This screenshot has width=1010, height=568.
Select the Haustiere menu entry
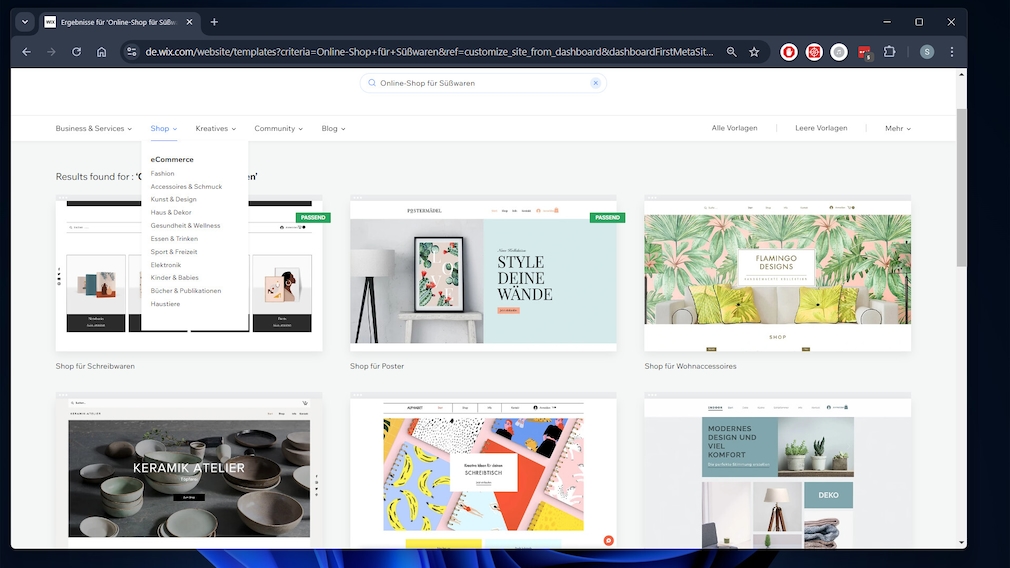(165, 304)
